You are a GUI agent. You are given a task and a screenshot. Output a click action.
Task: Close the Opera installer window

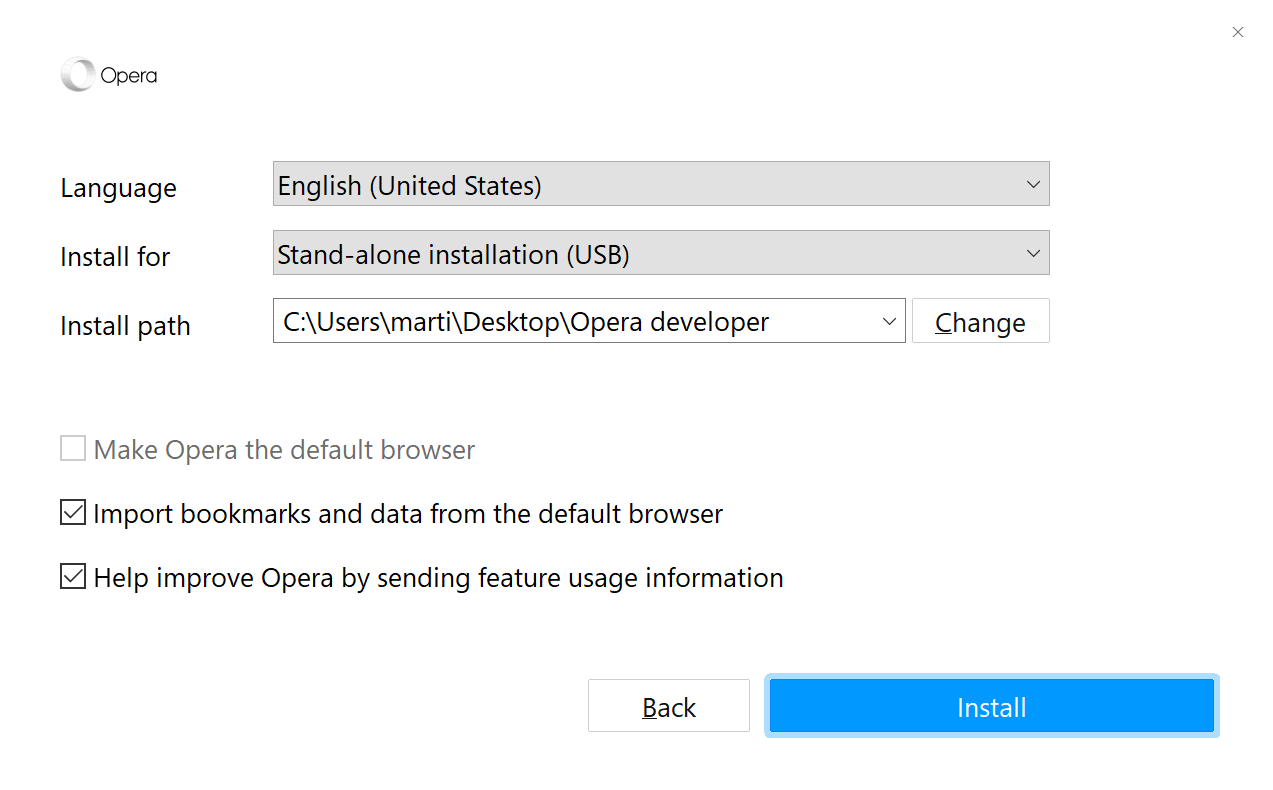1238,32
